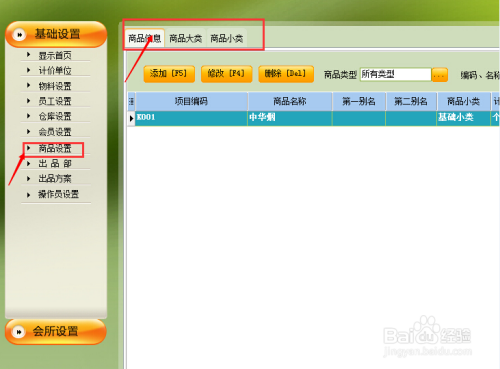Image resolution: width=500 pixels, height=369 pixels.
Task: Collapse the 基础设置 panel arrow icon
Action: (19, 35)
